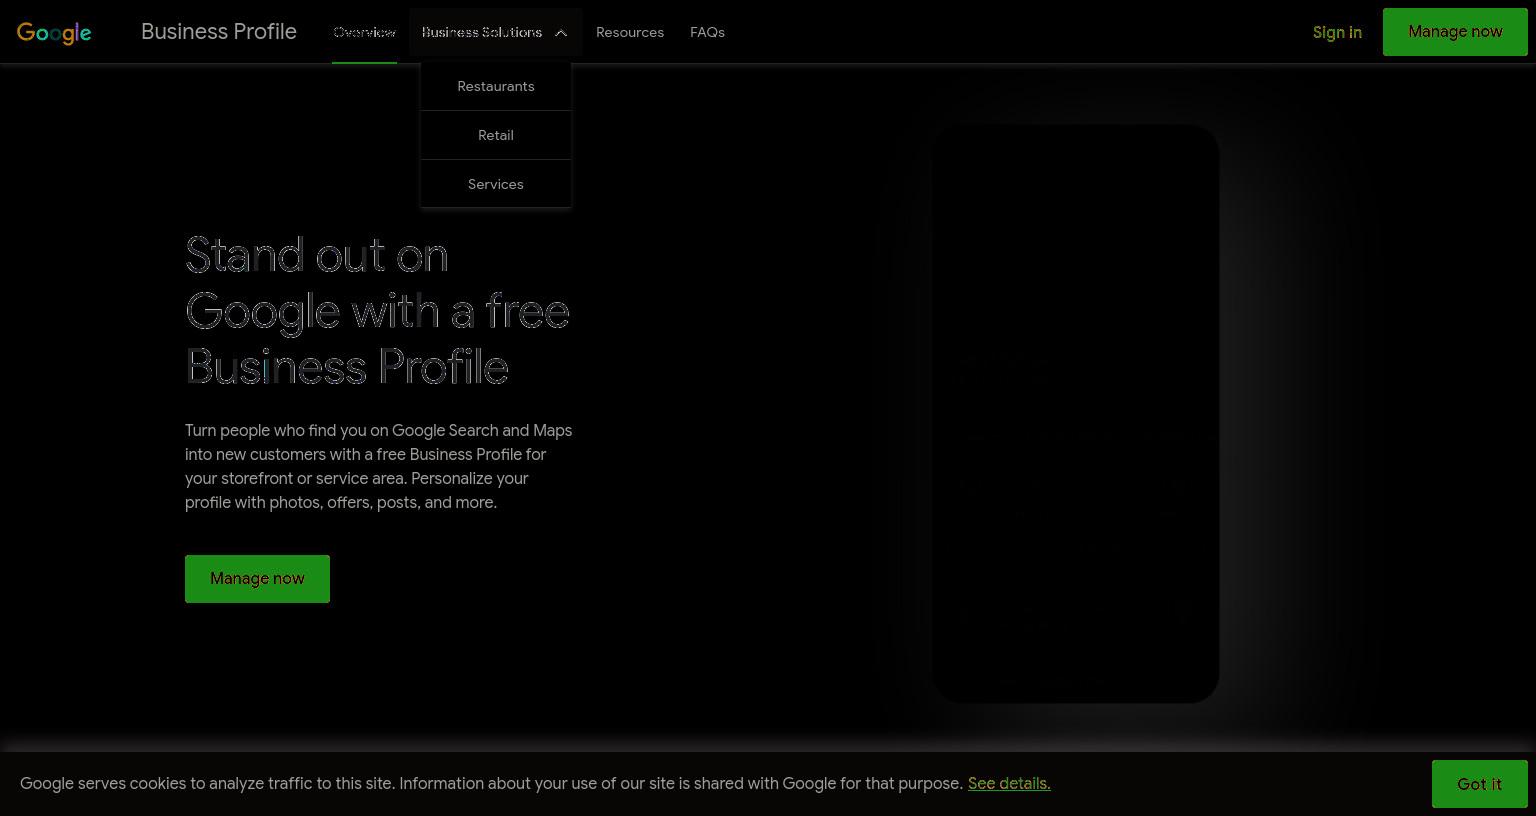
Task: Click Manage now below the hero text
Action: [257, 579]
